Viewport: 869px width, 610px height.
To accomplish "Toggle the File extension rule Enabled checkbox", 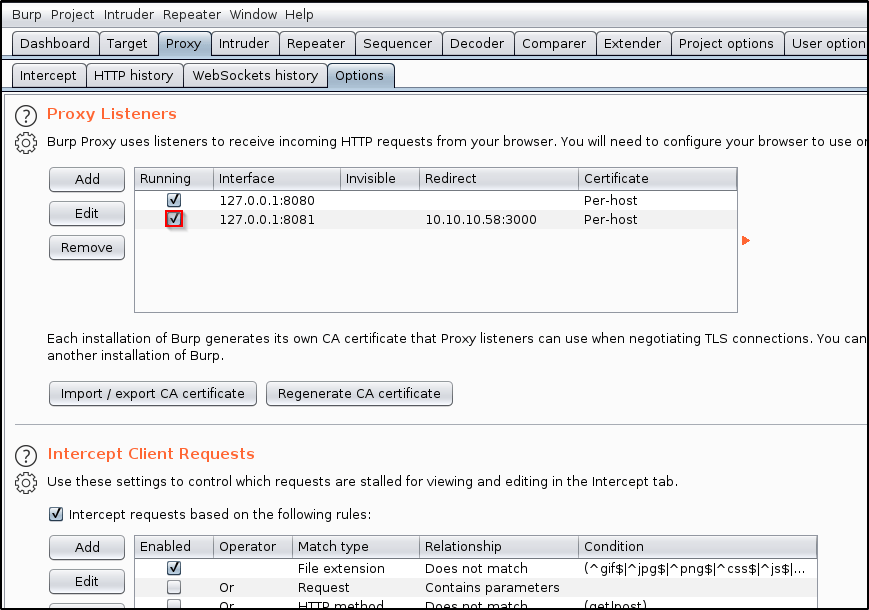I will click(174, 568).
